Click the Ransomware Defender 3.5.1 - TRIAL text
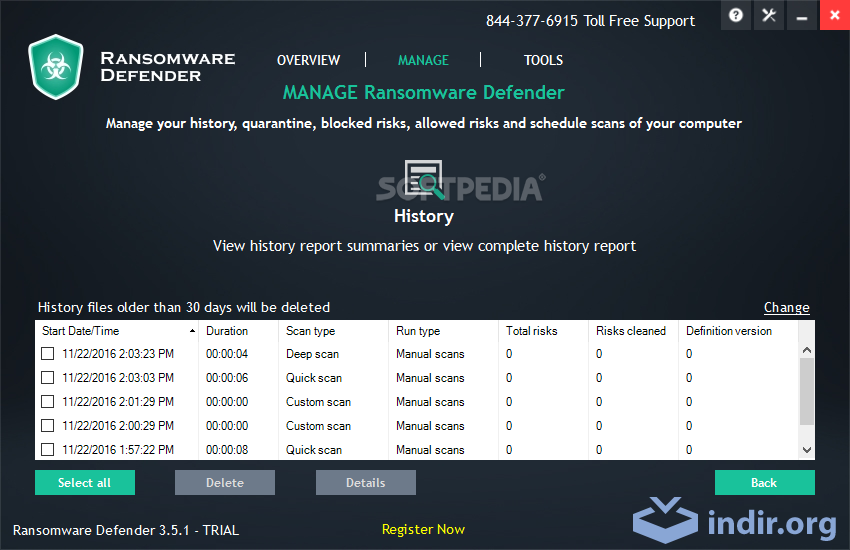This screenshot has width=850, height=550. (126, 530)
